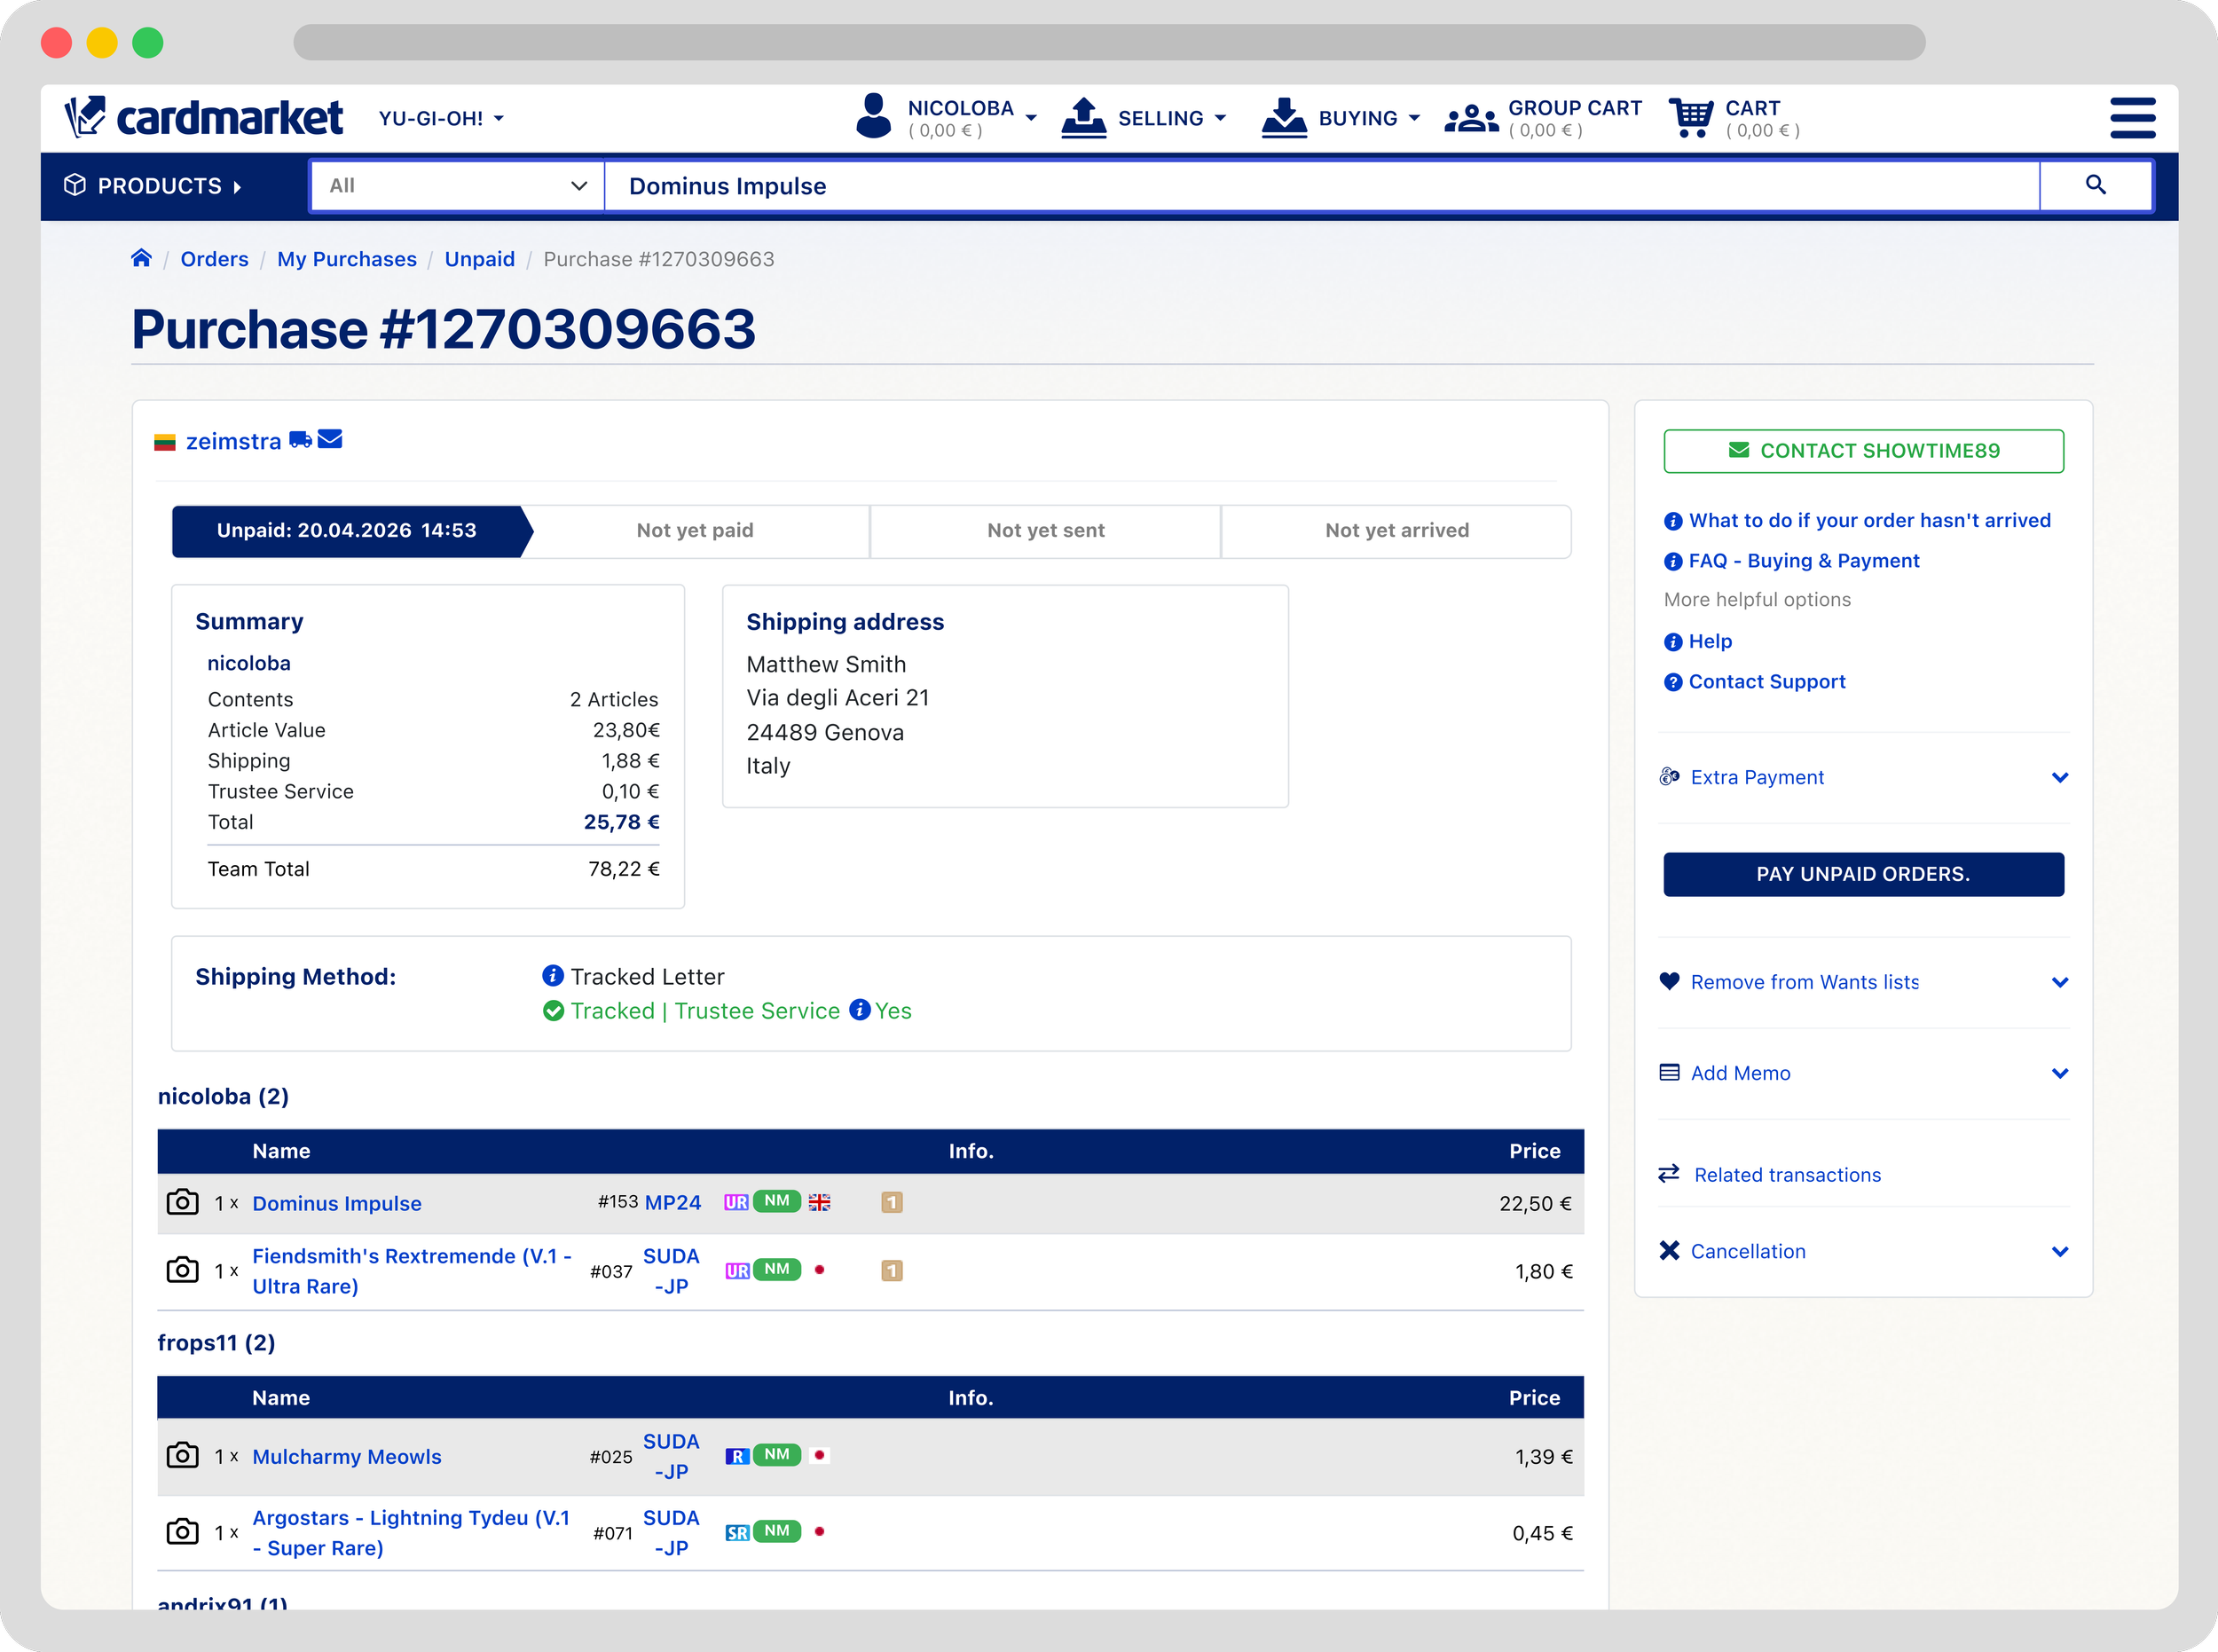Switch to the Not yet sent status step
Viewport: 2218px width, 1652px height.
pos(1045,530)
